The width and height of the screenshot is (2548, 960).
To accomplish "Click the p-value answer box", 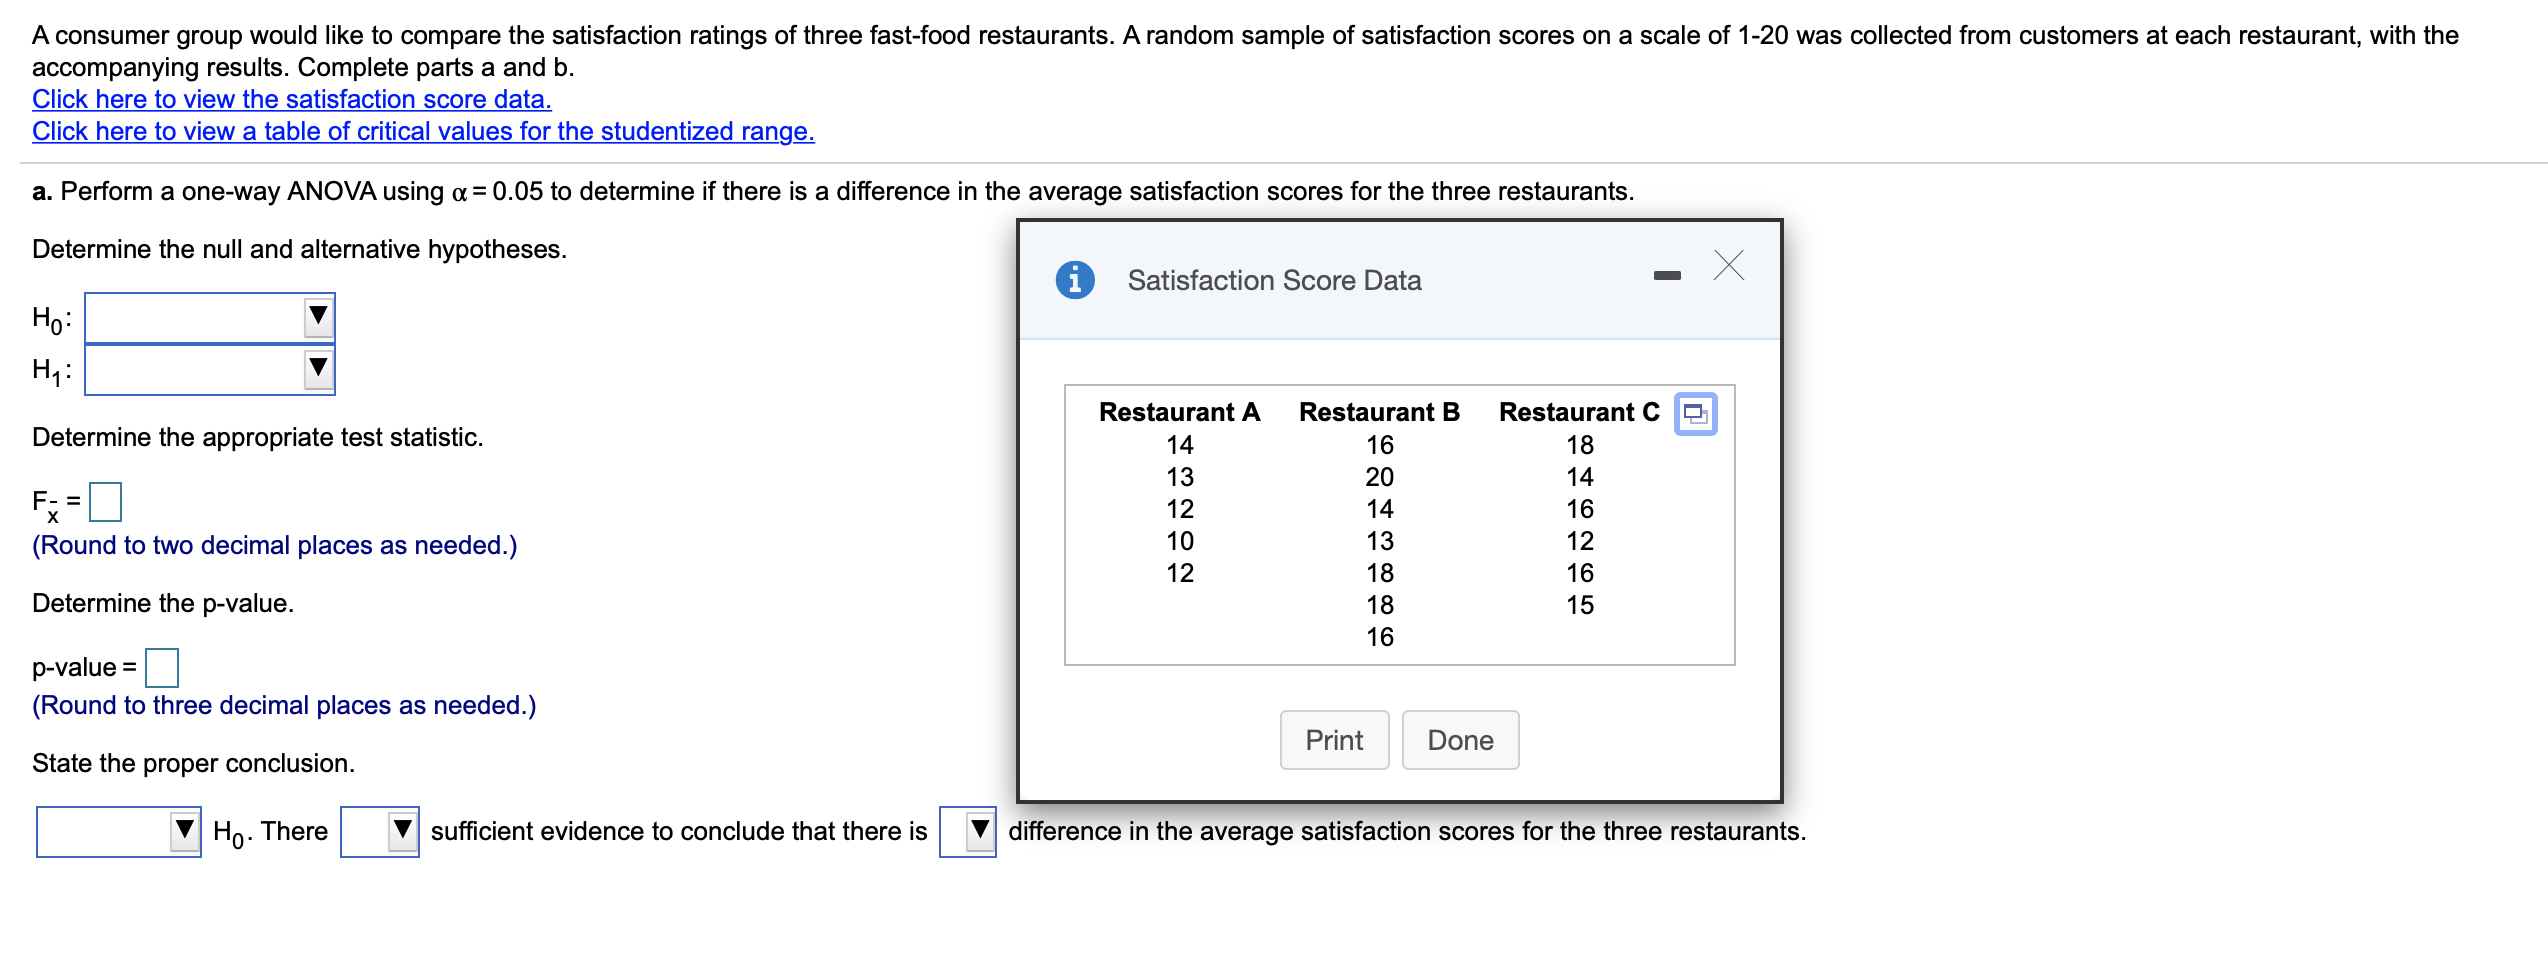I will (x=161, y=667).
